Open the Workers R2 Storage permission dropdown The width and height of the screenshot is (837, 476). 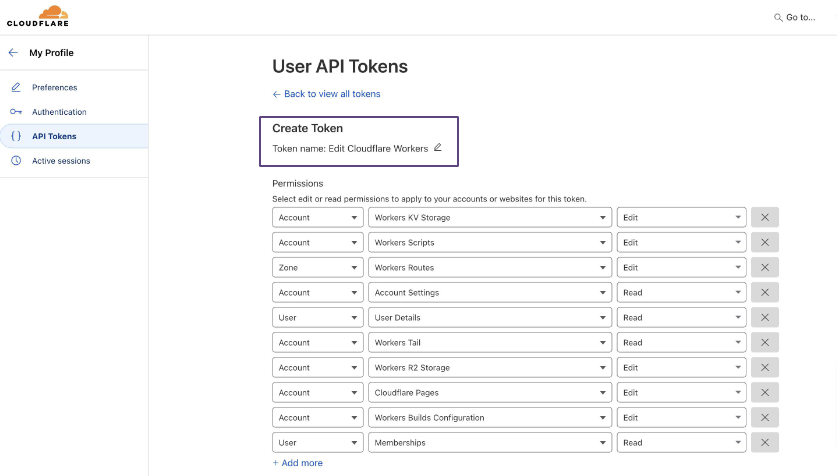click(x=490, y=368)
